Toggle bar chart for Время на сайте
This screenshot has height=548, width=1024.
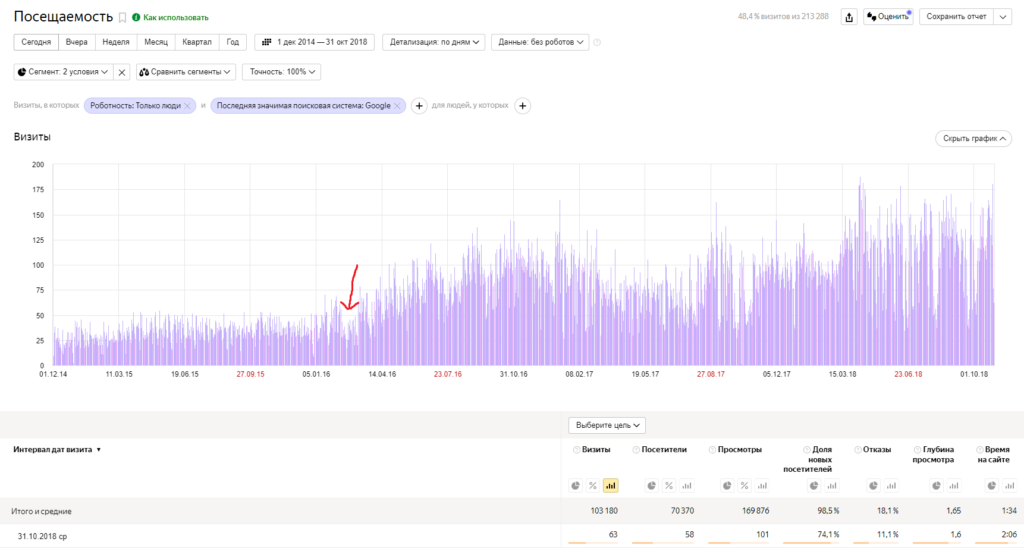(1010, 485)
